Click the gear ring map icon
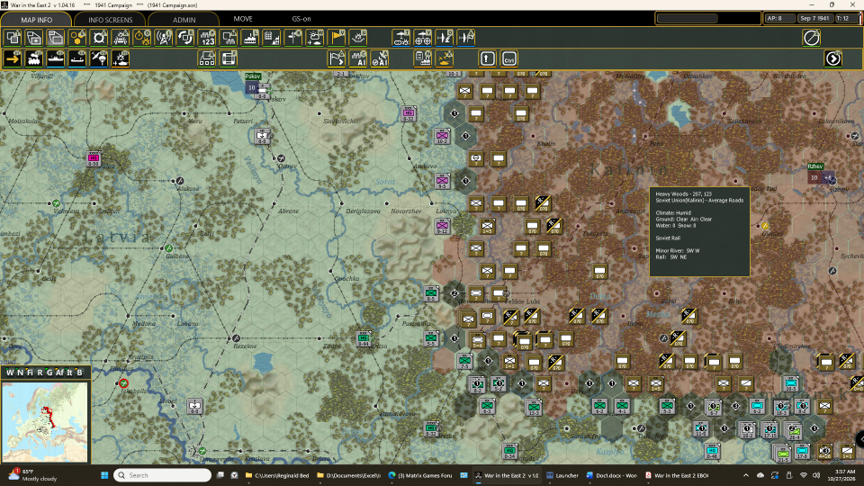The image size is (864, 486). point(99,38)
